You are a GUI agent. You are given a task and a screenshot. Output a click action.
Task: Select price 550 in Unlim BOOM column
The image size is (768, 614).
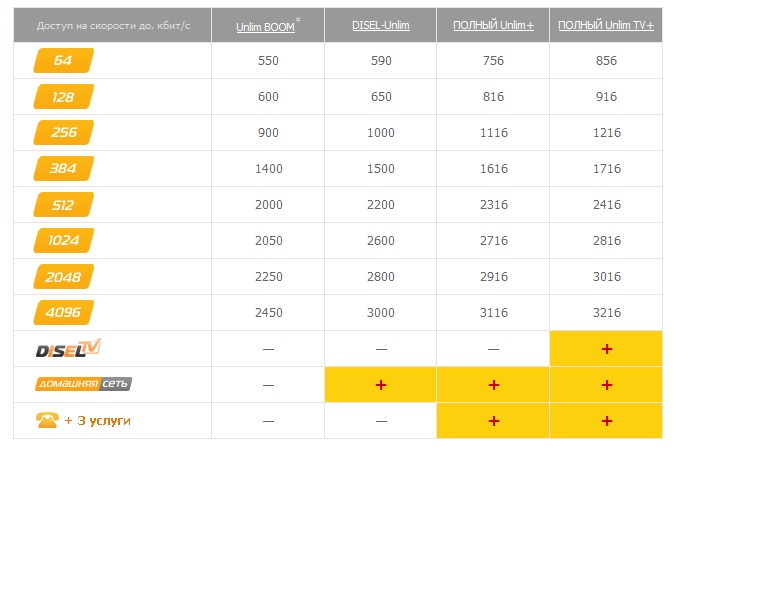tap(268, 61)
